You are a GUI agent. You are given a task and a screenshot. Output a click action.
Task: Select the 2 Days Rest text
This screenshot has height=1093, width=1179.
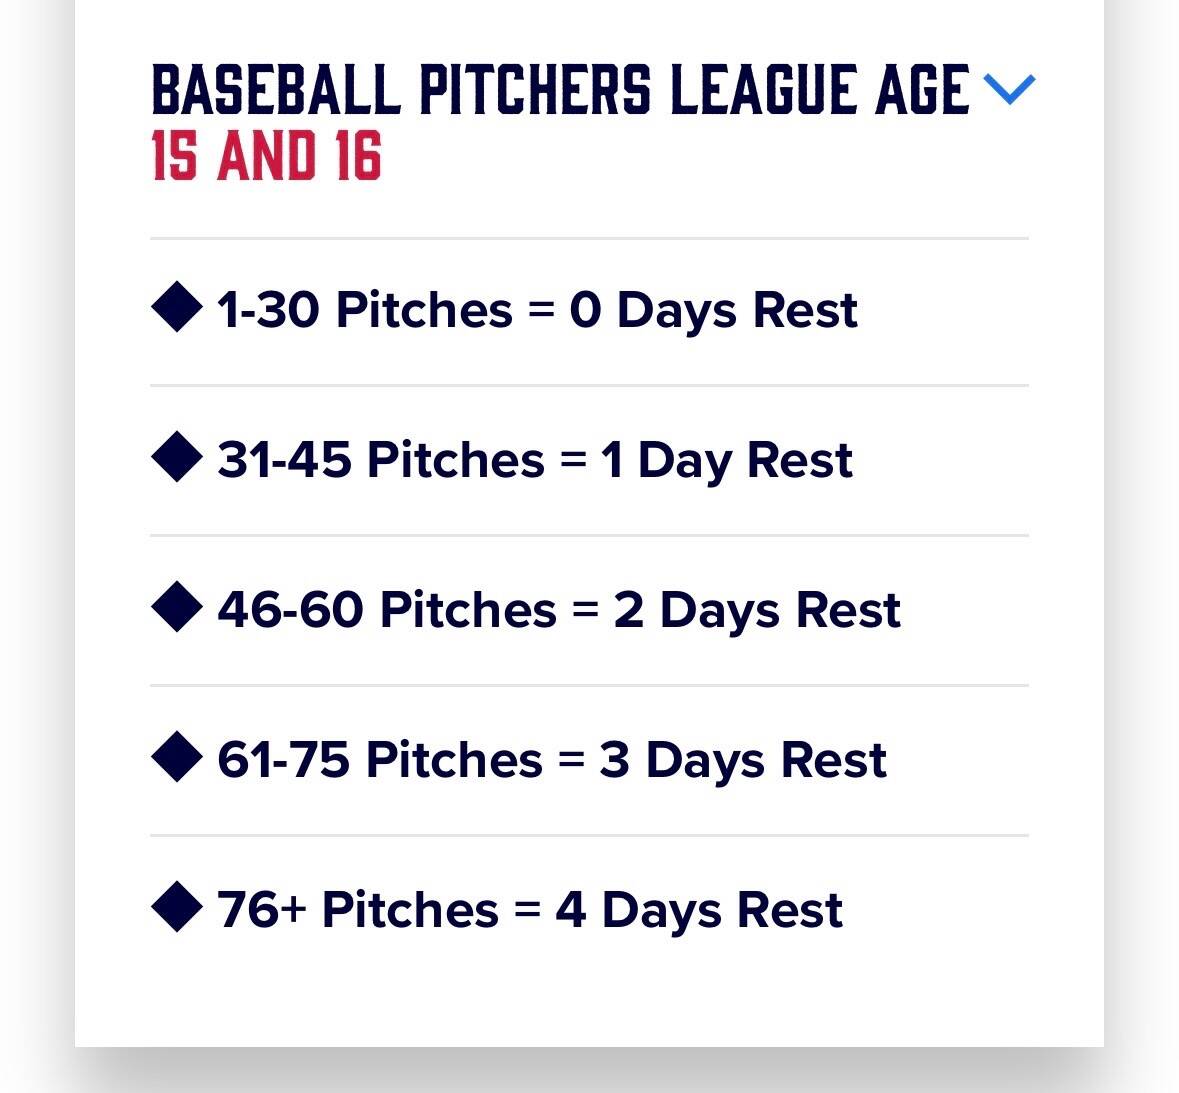tap(757, 610)
